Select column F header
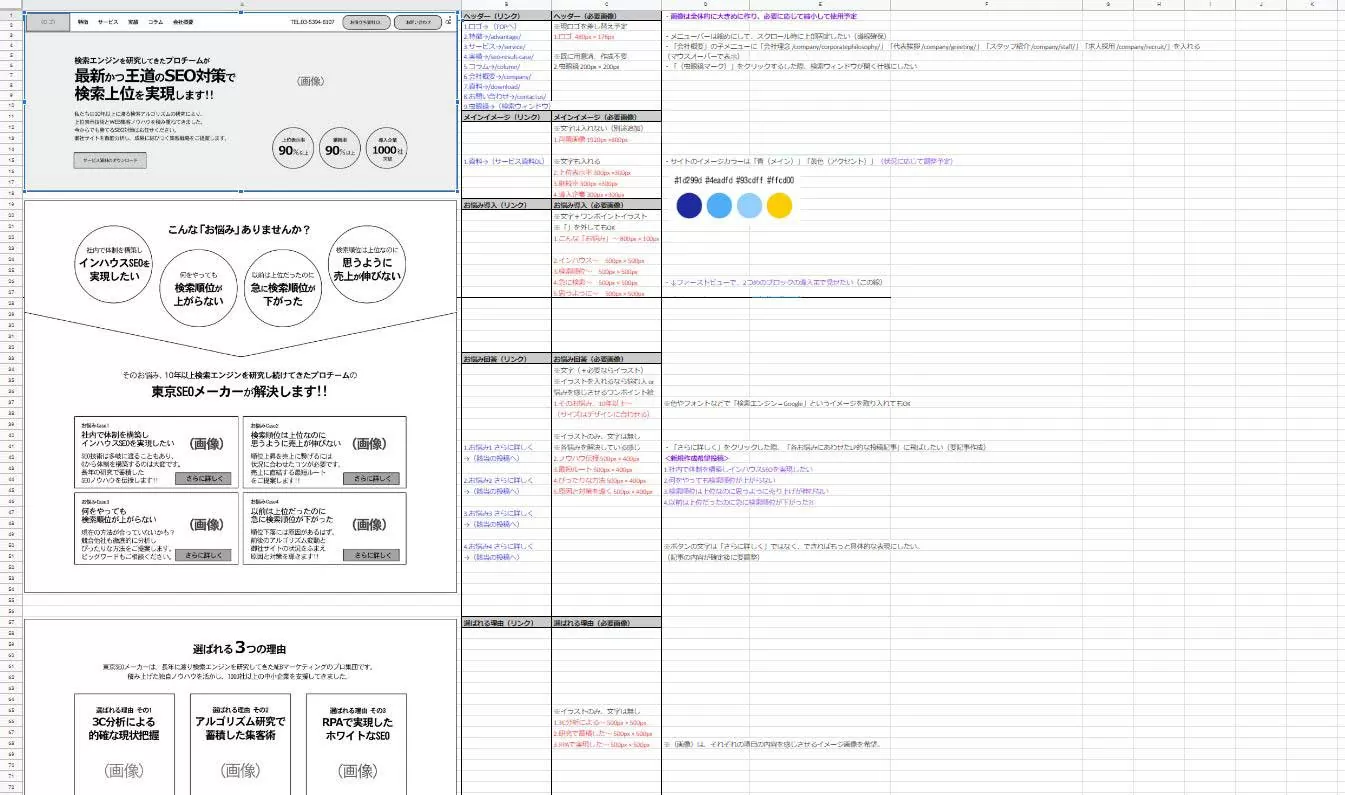The width and height of the screenshot is (1345, 795). (x=986, y=5)
